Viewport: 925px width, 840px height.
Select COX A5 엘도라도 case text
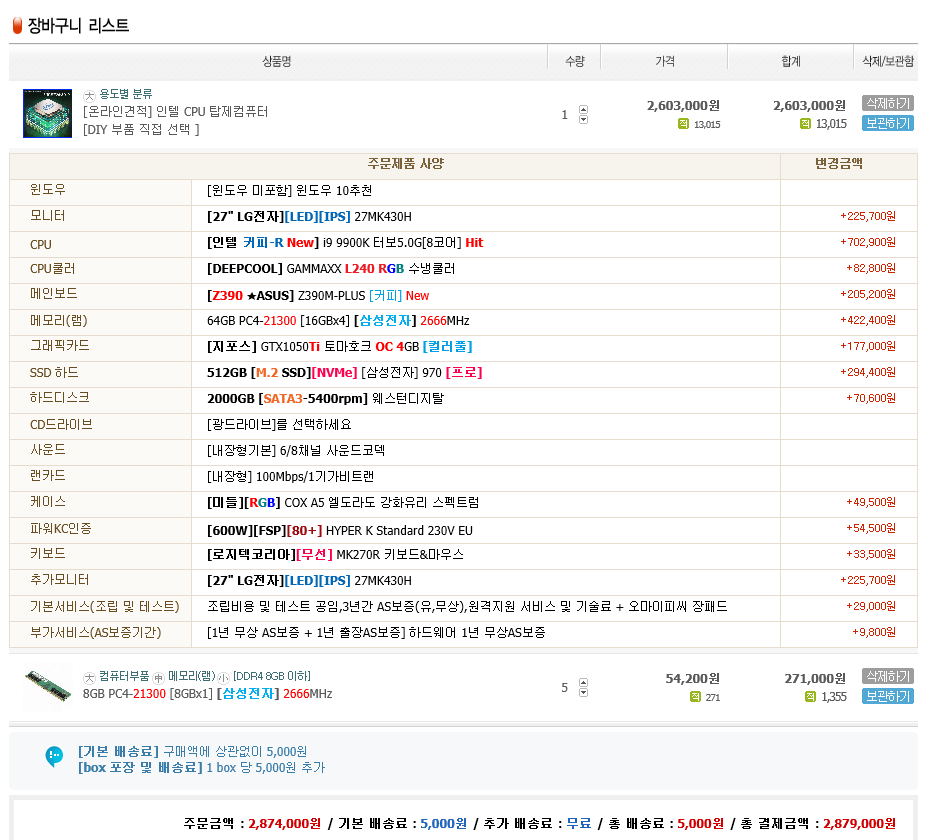pos(343,503)
